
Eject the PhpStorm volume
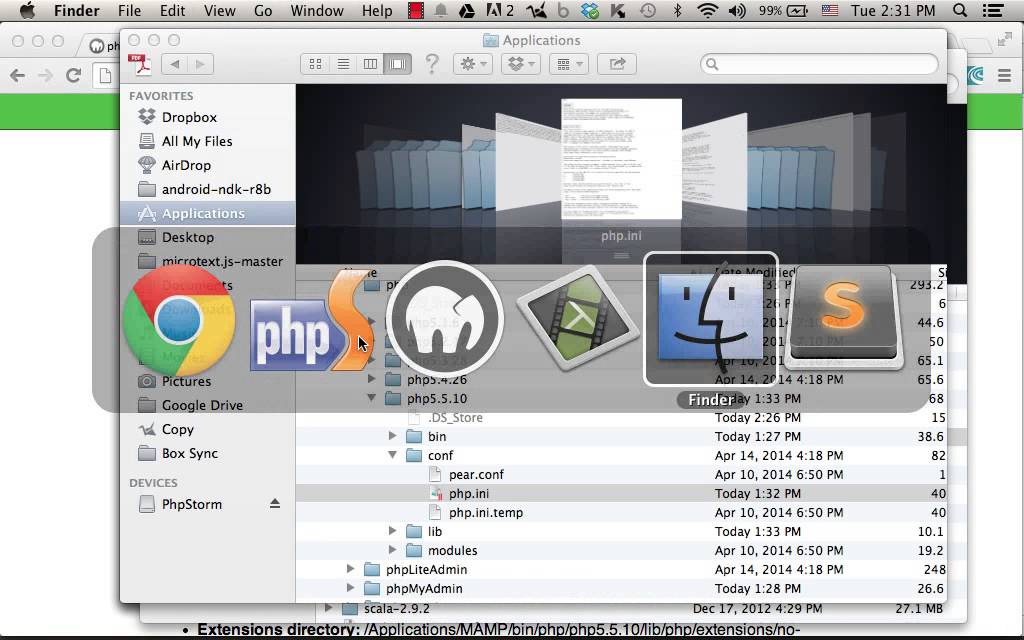275,504
